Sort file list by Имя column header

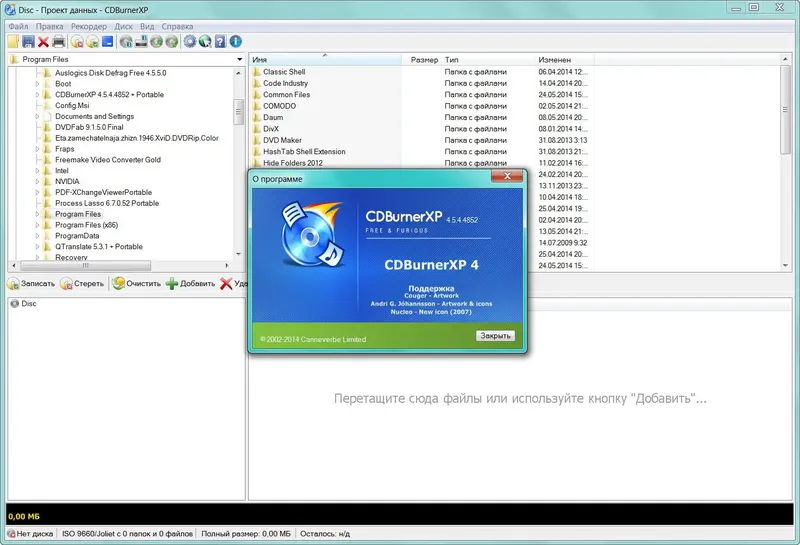(x=326, y=60)
